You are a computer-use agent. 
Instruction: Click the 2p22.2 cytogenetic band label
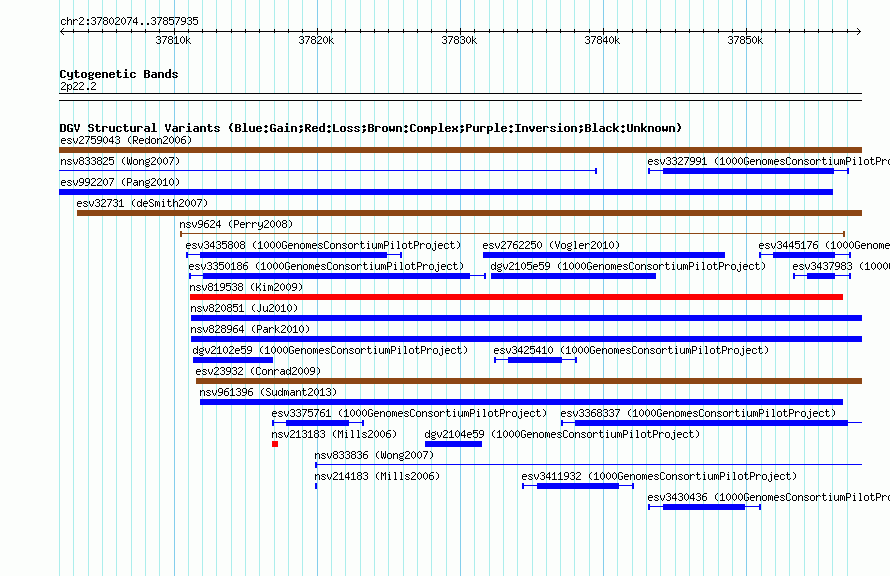[x=78, y=86]
